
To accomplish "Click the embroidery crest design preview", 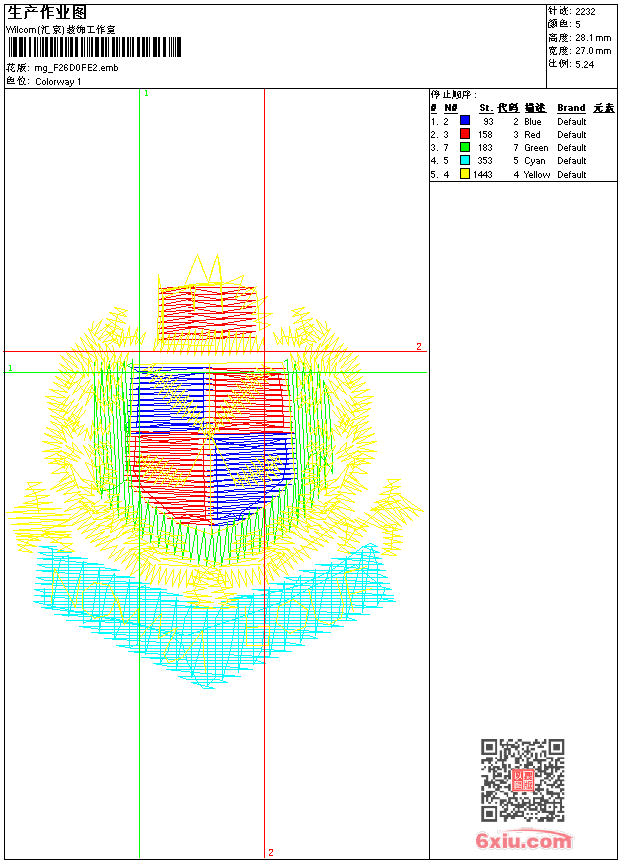I will point(215,472).
